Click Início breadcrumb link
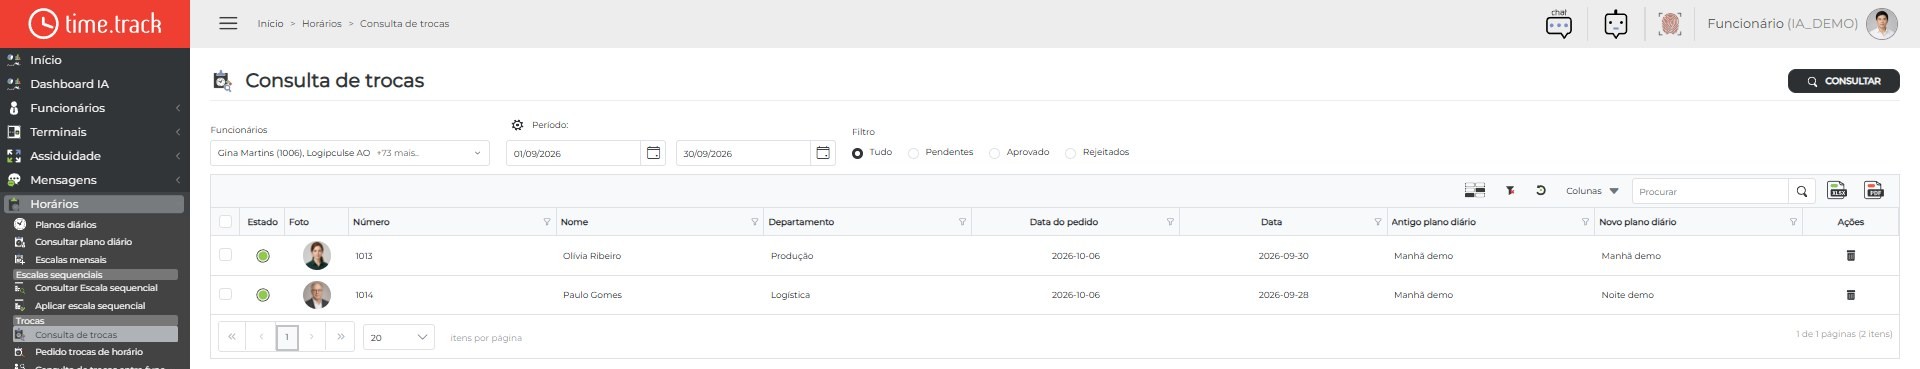Image resolution: width=1920 pixels, height=369 pixels. tap(270, 24)
